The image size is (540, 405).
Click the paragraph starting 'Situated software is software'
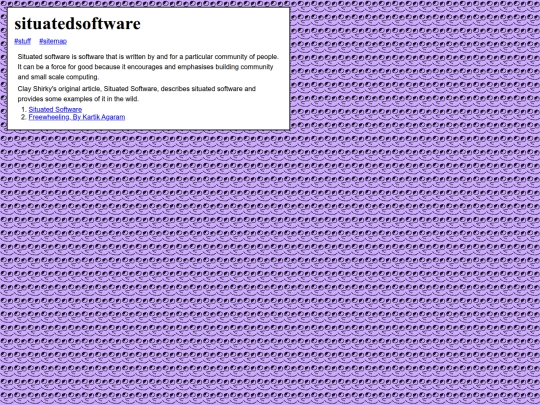click(148, 67)
